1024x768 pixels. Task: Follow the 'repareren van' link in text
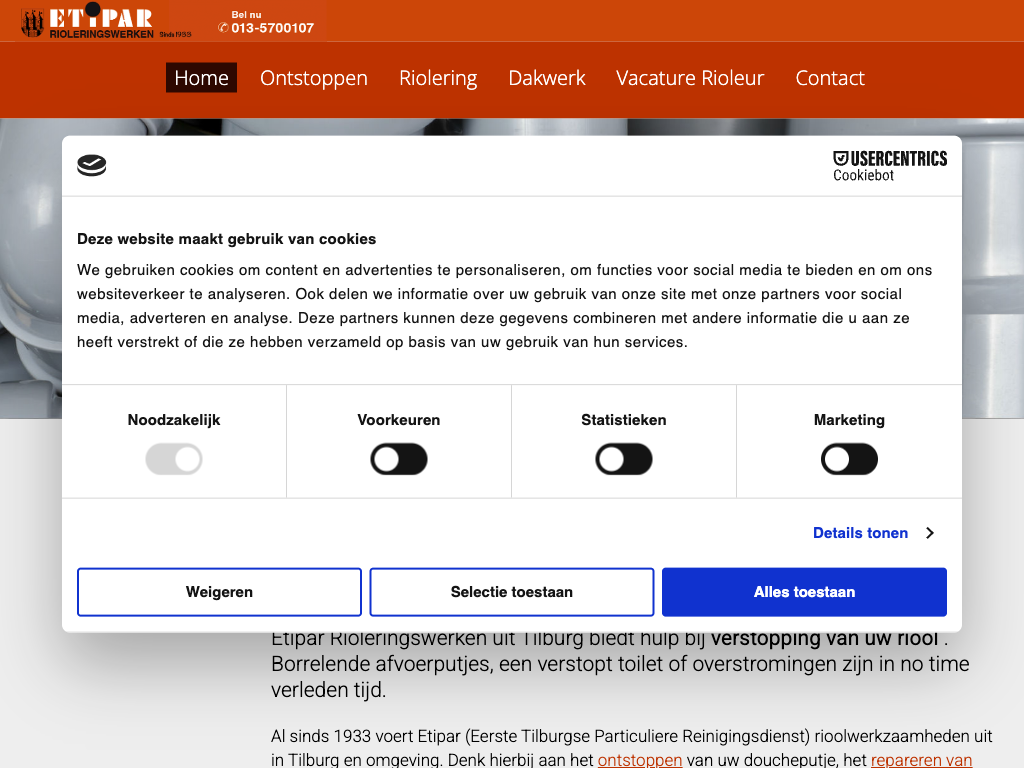point(921,760)
